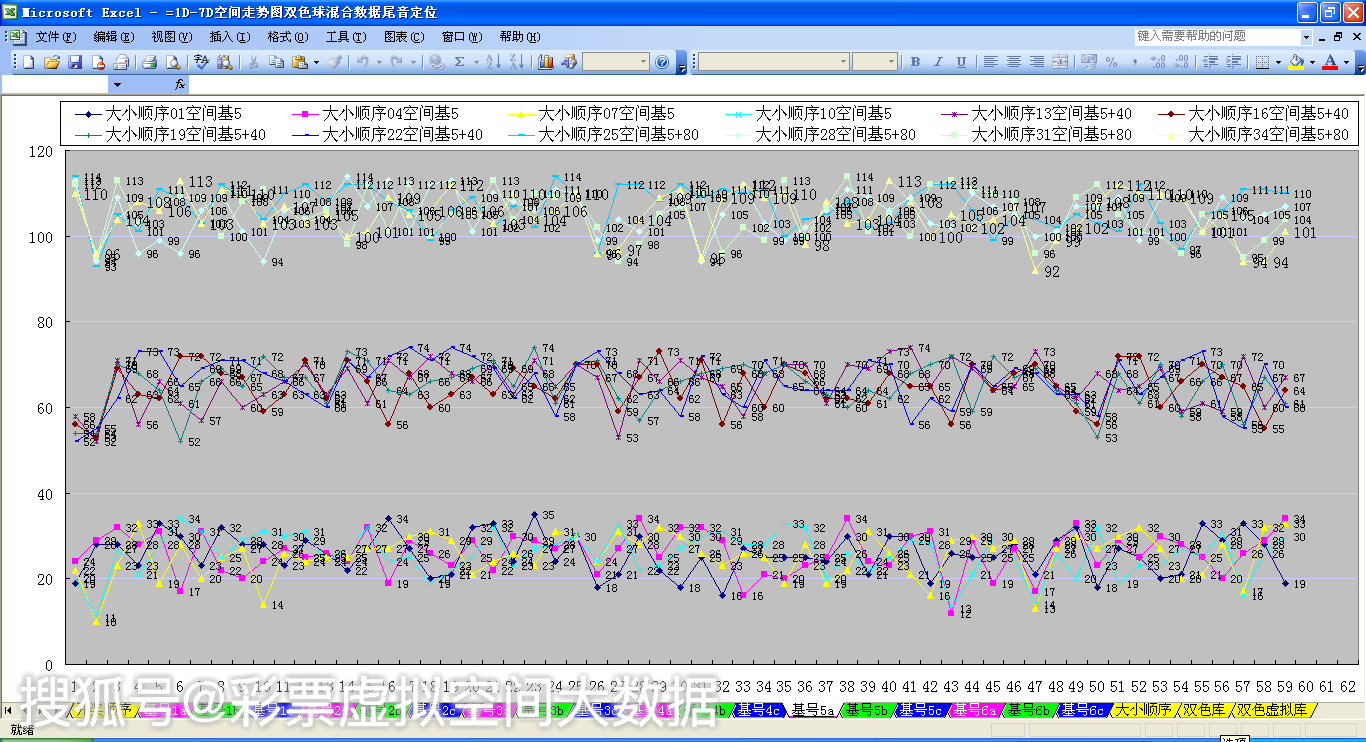Apply currency style
Screen dimensions: 1366x742
click(x=1089, y=61)
